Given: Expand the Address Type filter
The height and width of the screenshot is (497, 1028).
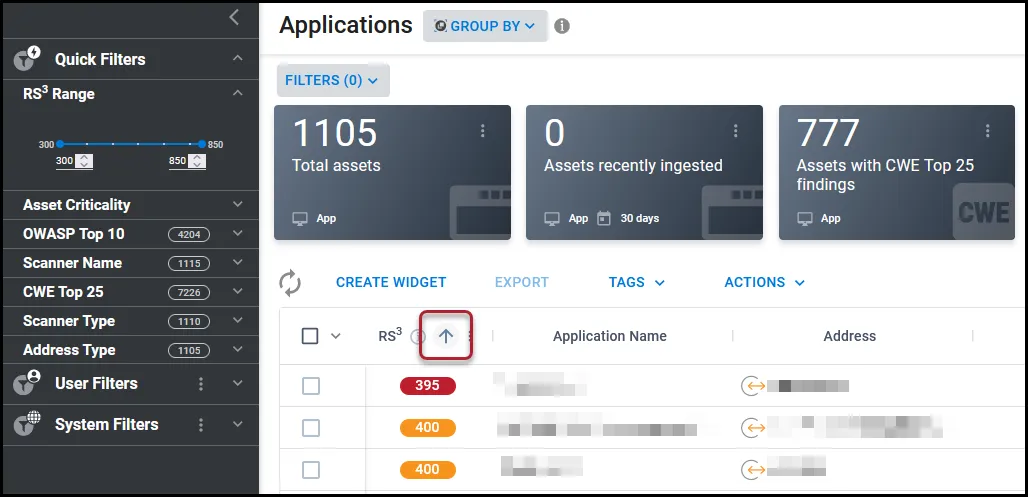Looking at the screenshot, I should pyautogui.click(x=238, y=350).
